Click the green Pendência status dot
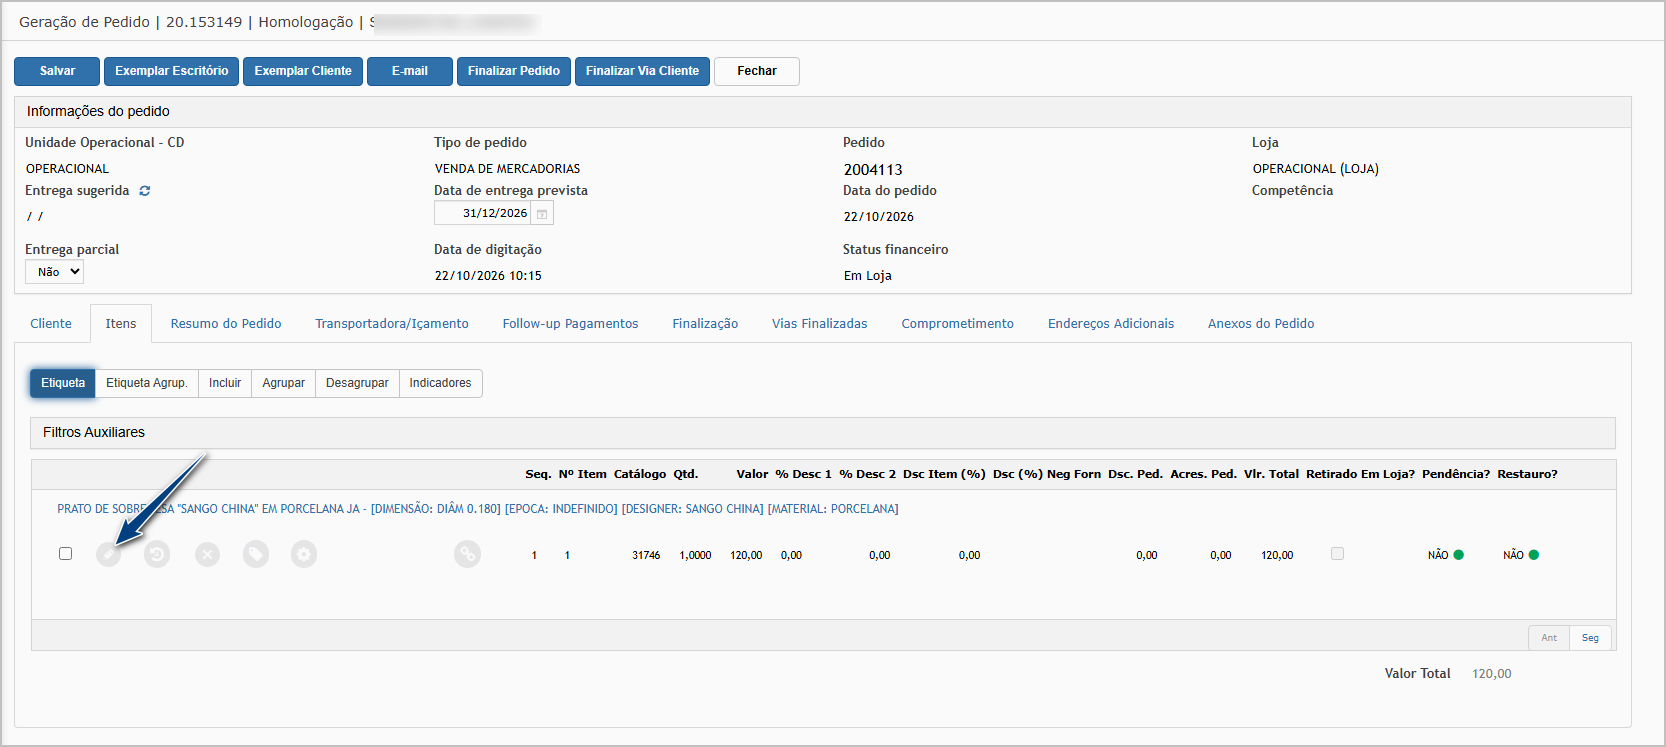This screenshot has width=1666, height=747. tap(1459, 555)
